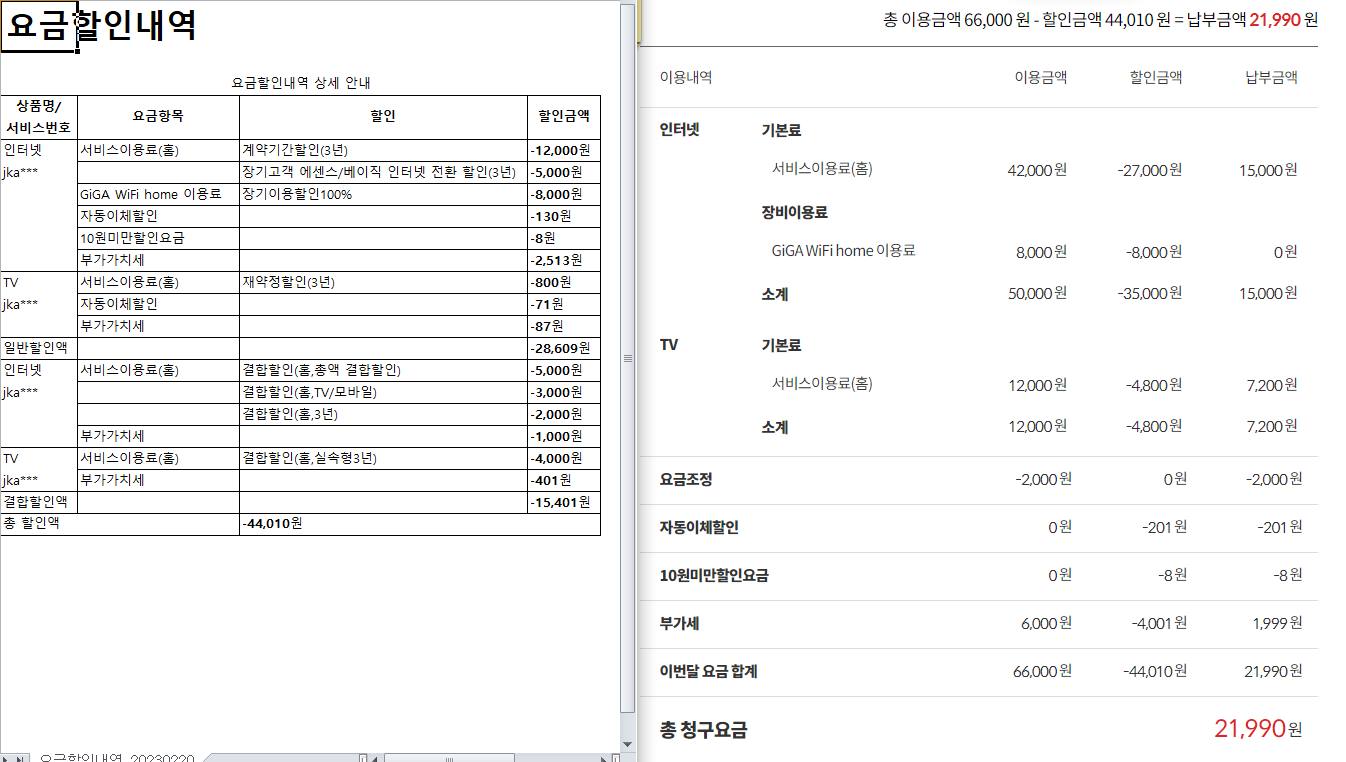Select the 상품명/서비스번호 header cell
This screenshot has height=762, width=1346.
[x=38, y=117]
